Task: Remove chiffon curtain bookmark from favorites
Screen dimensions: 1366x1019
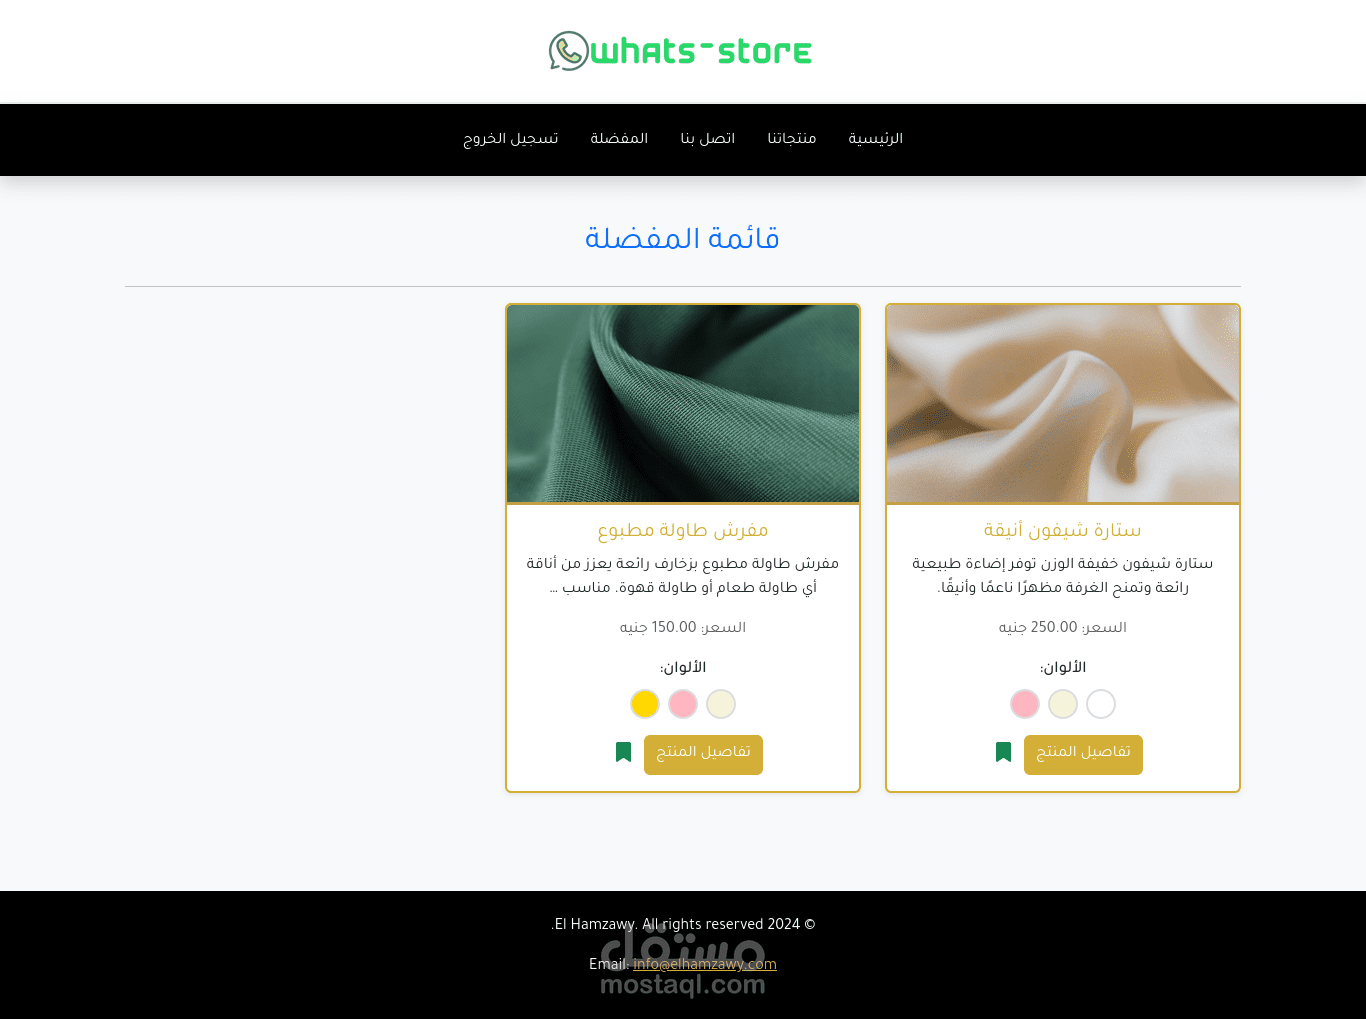Action: tap(1003, 752)
